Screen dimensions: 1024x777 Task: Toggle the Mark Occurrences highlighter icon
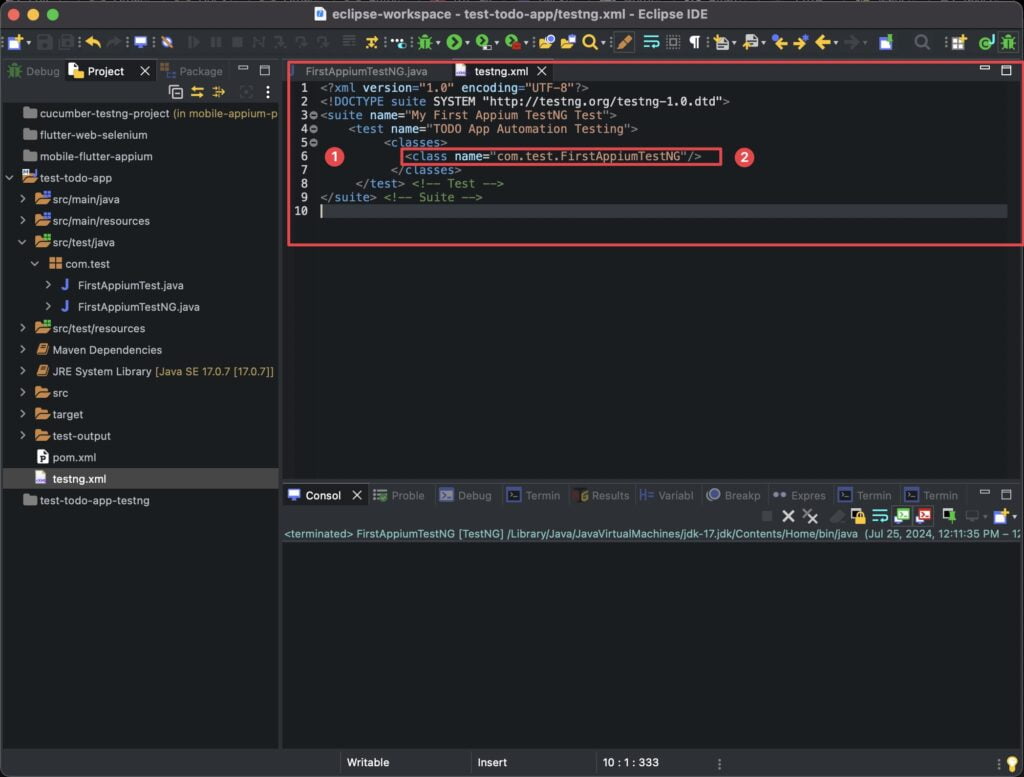(624, 42)
